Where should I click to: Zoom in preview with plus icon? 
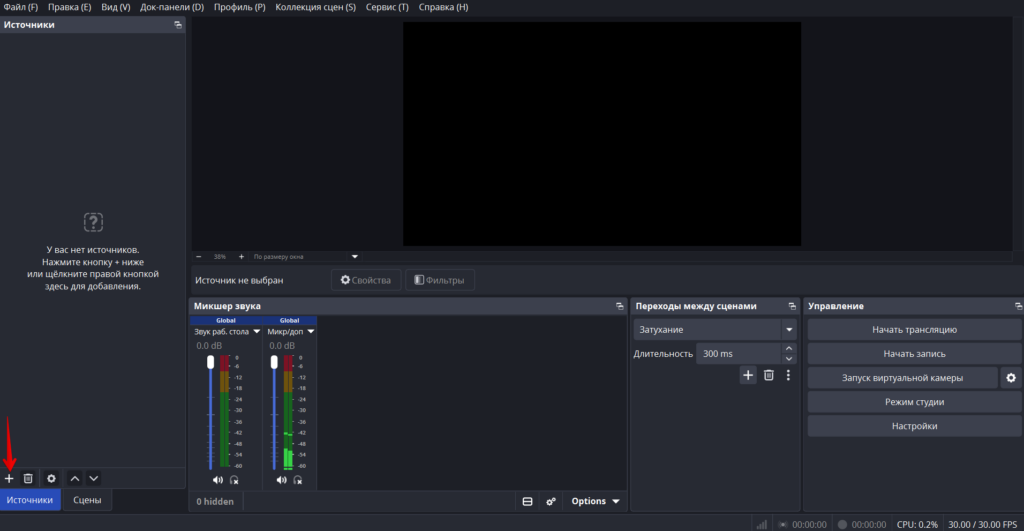tap(241, 257)
